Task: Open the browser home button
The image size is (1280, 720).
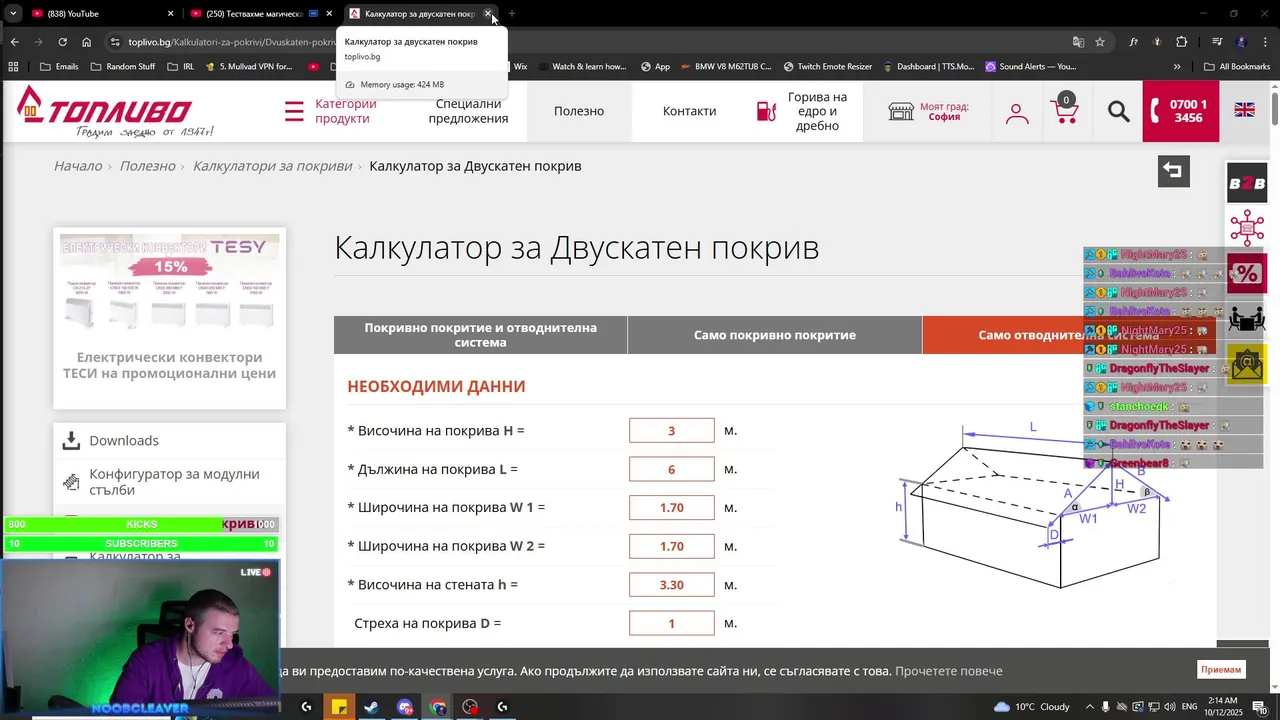Action: (86, 42)
